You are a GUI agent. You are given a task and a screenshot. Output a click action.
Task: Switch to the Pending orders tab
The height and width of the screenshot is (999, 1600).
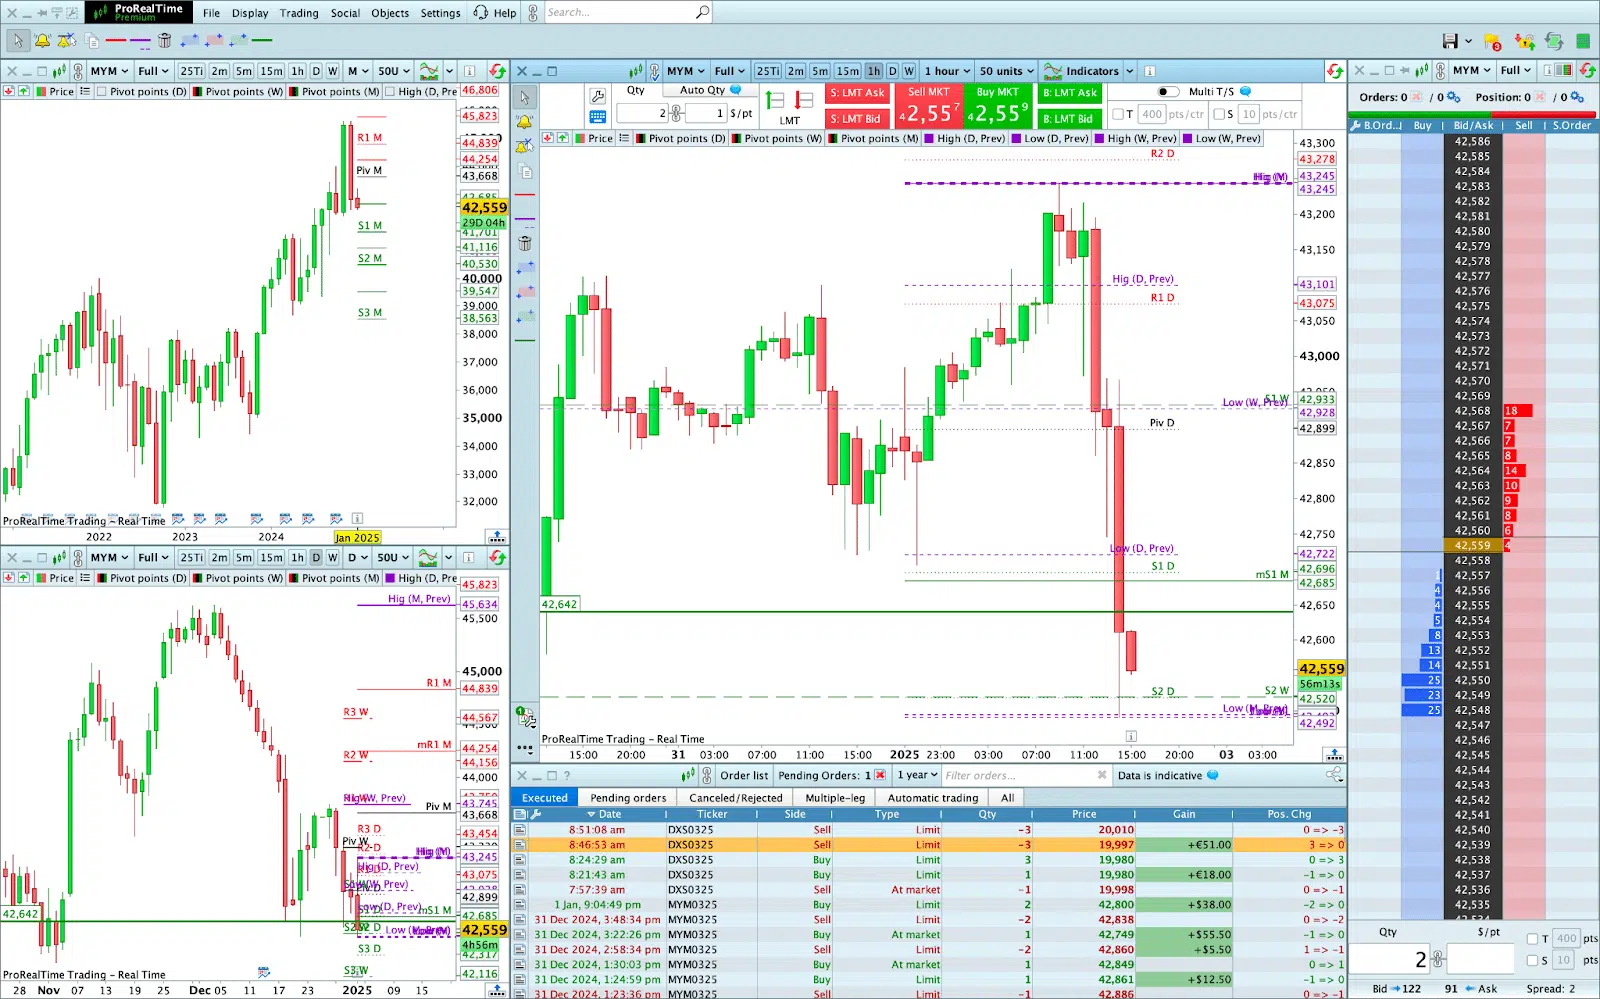[x=627, y=797]
